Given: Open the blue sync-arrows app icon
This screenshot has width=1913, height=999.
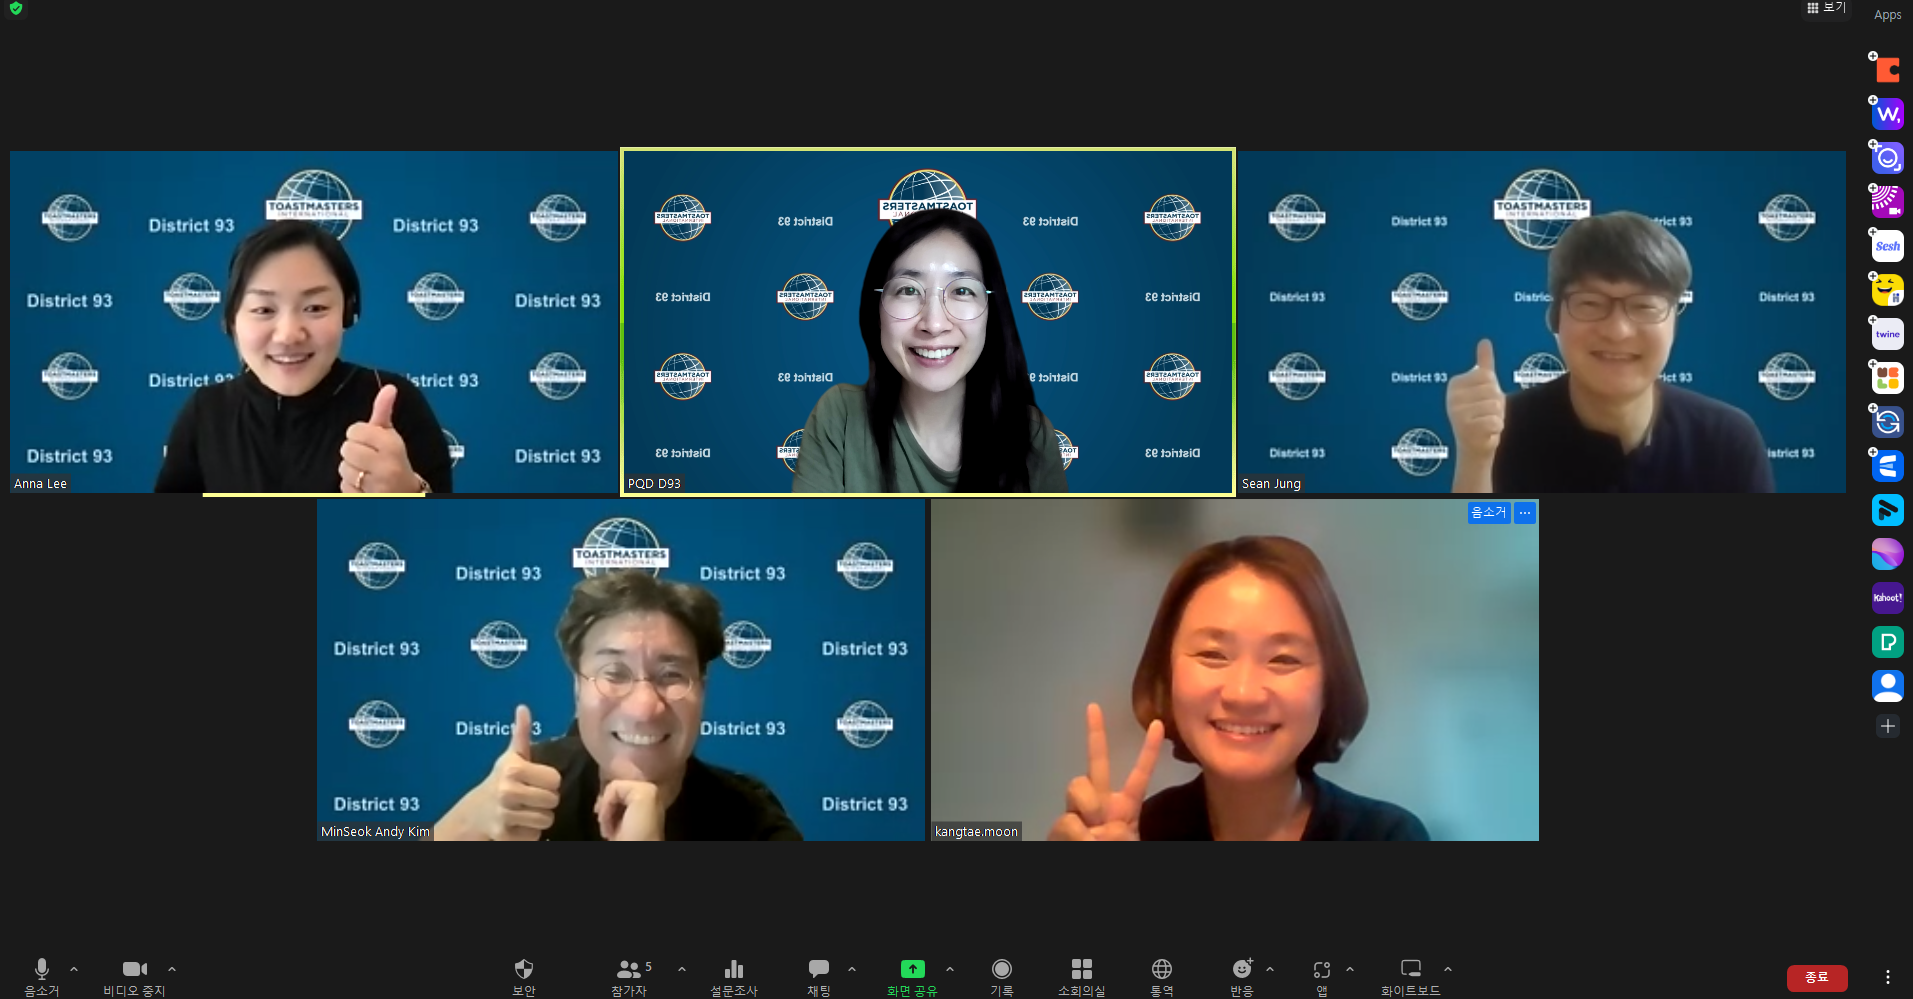Looking at the screenshot, I should click(1887, 422).
